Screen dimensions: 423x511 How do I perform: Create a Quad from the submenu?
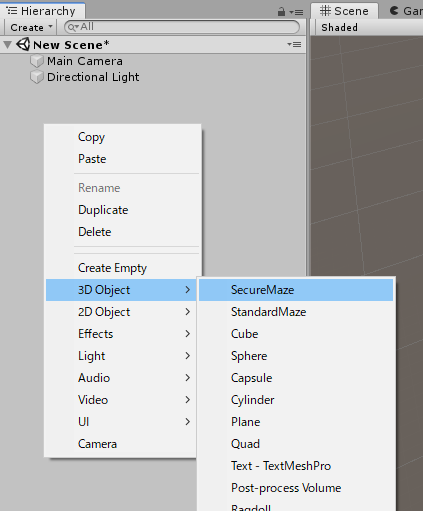296,444
